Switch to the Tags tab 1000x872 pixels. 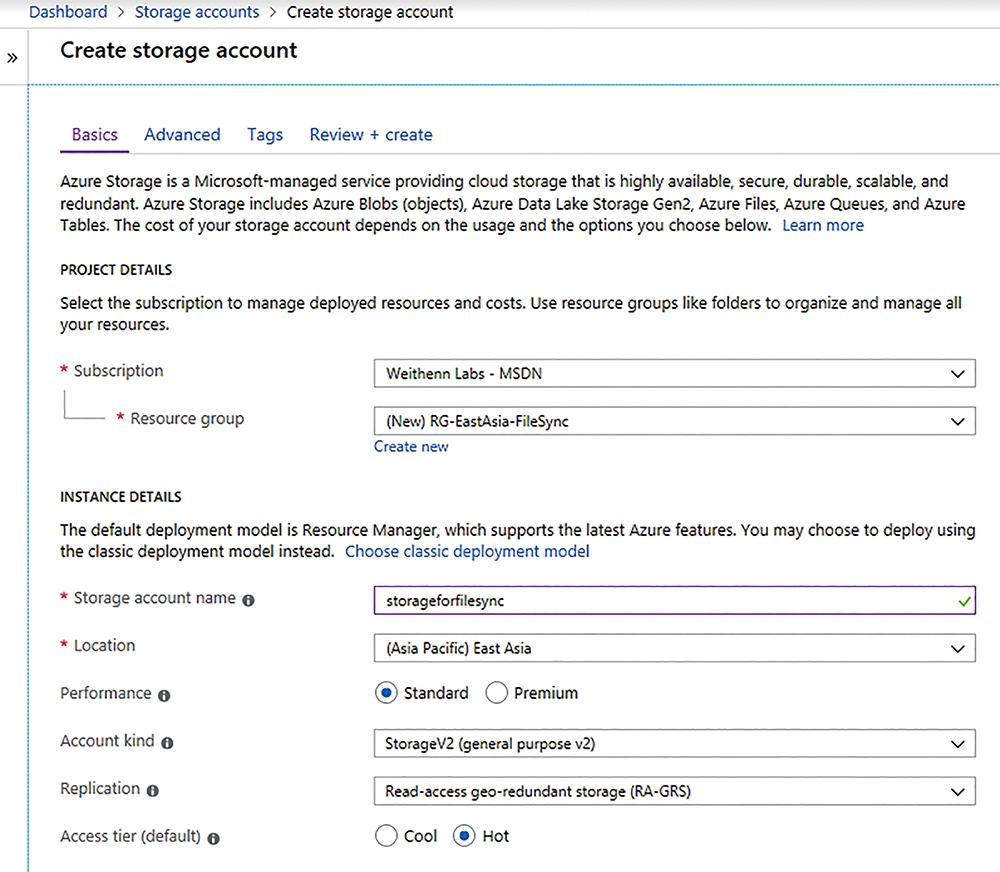coord(265,135)
